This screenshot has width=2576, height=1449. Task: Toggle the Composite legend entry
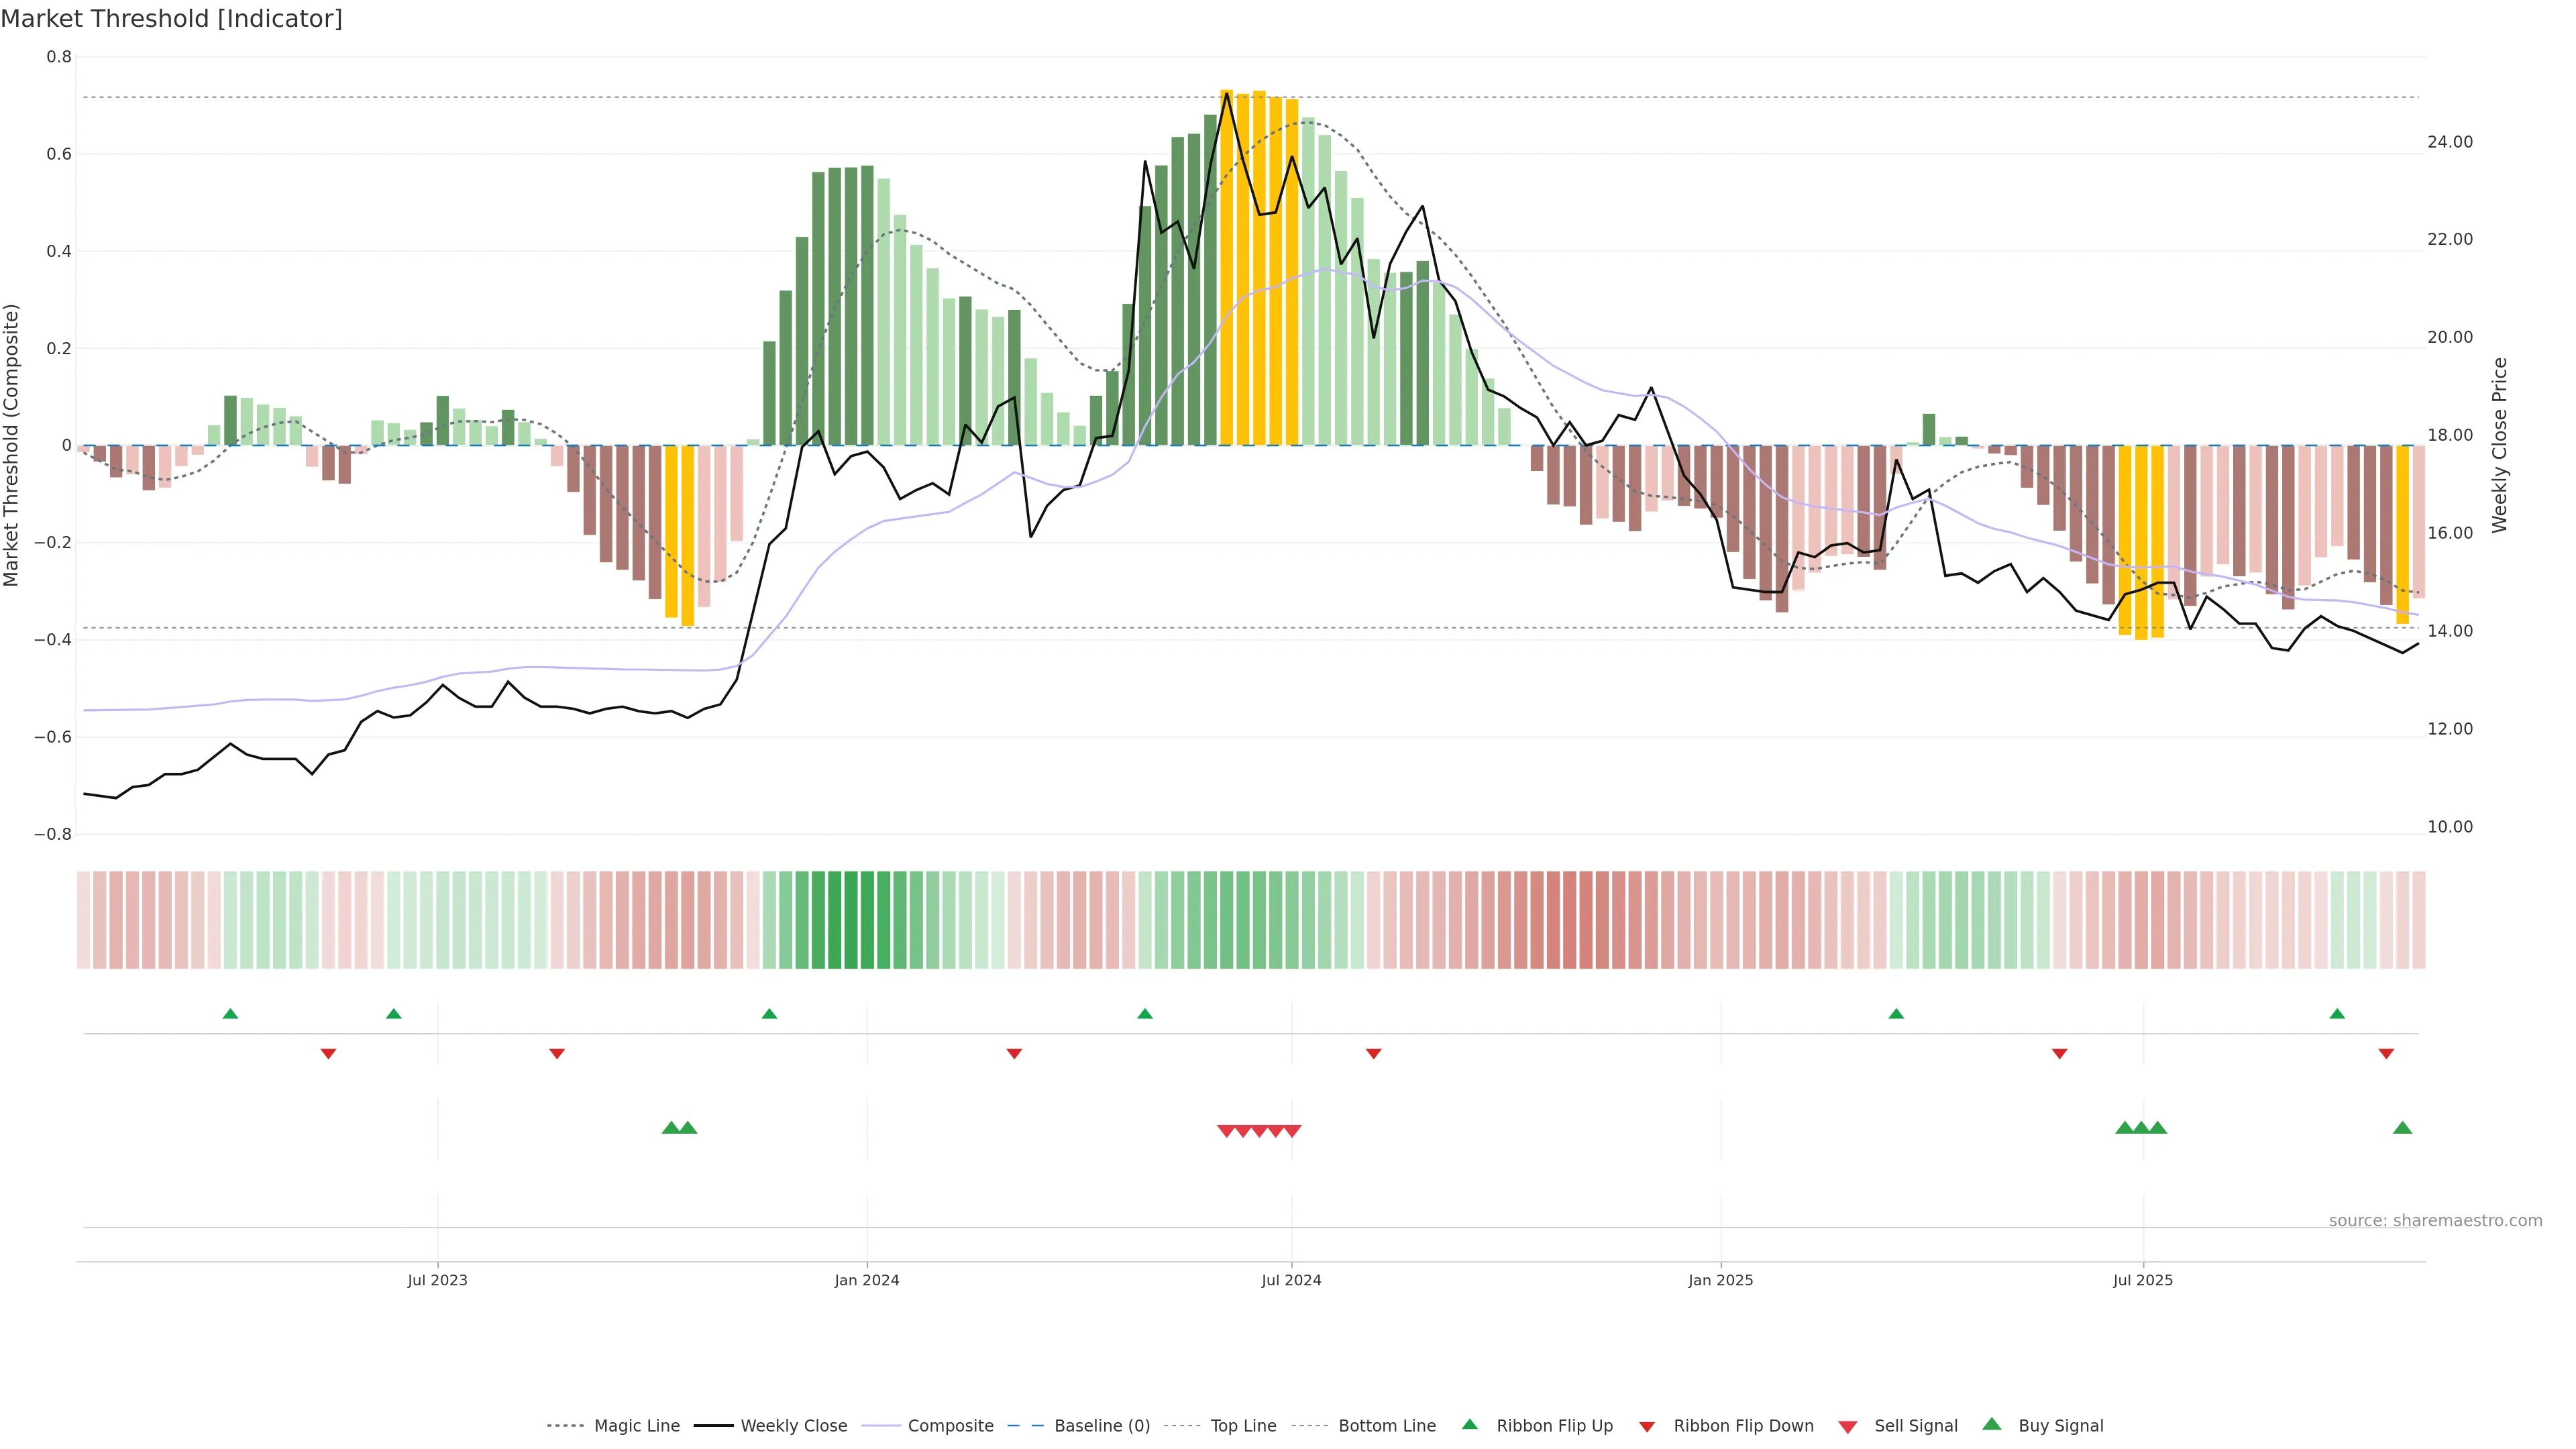click(950, 1426)
